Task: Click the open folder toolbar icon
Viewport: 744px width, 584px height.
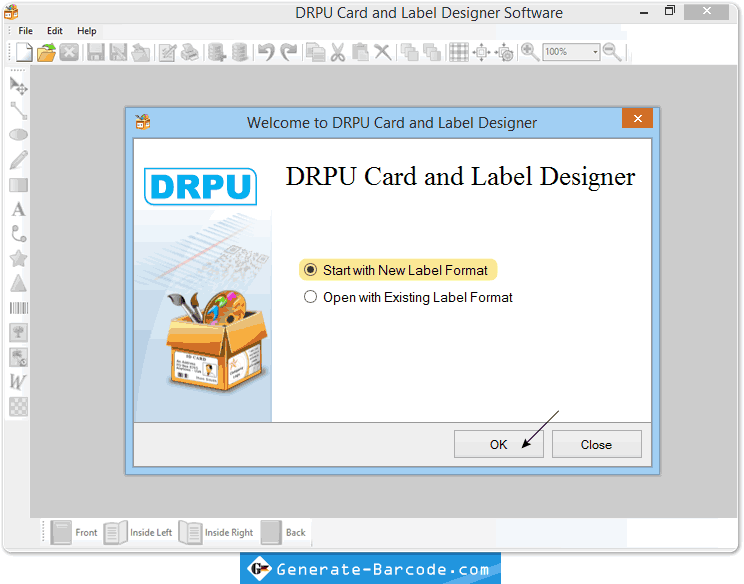Action: (46, 52)
